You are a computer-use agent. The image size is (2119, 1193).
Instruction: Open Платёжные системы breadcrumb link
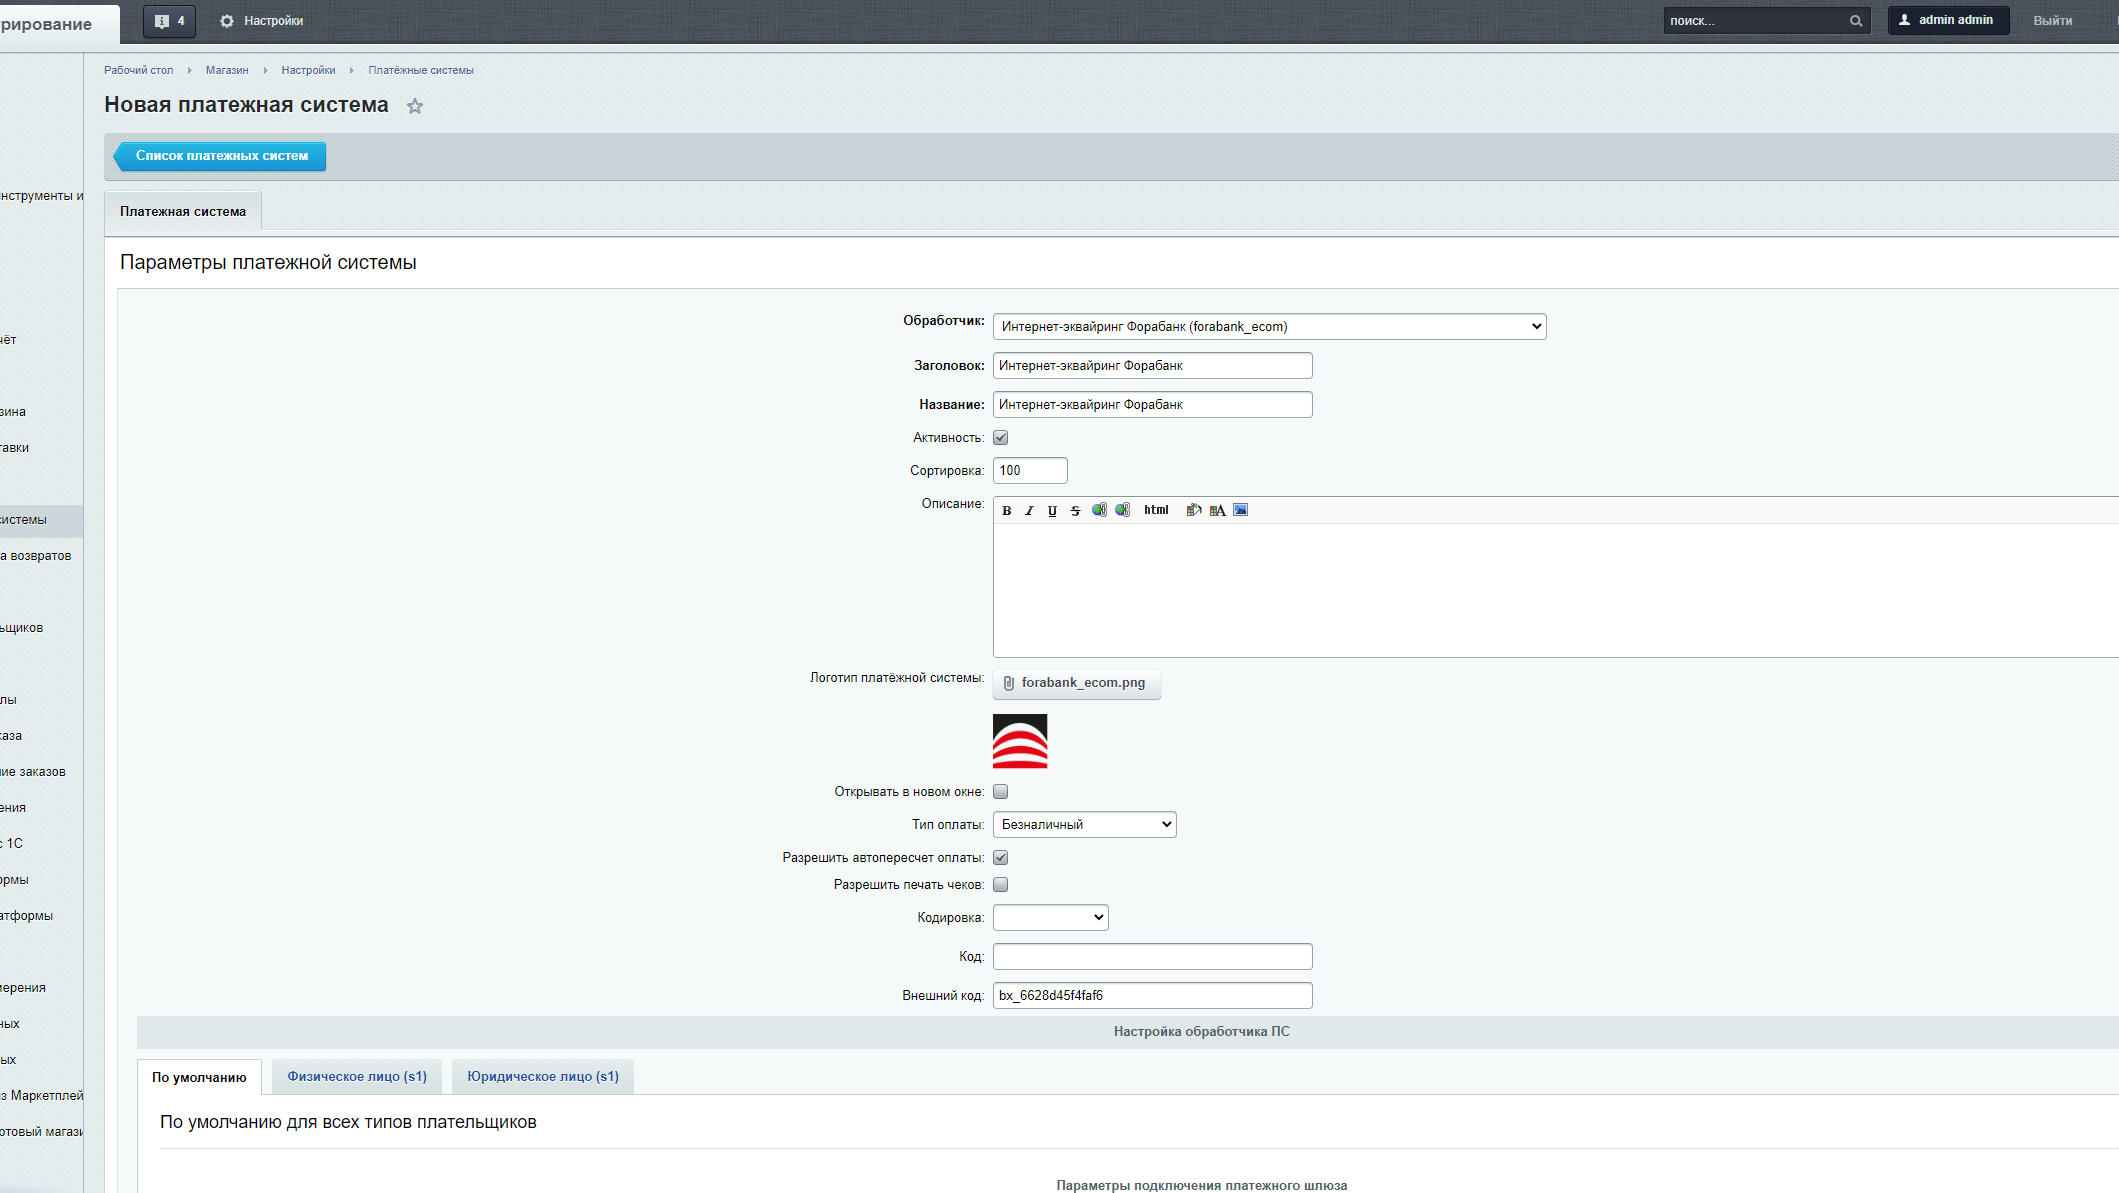coord(420,70)
